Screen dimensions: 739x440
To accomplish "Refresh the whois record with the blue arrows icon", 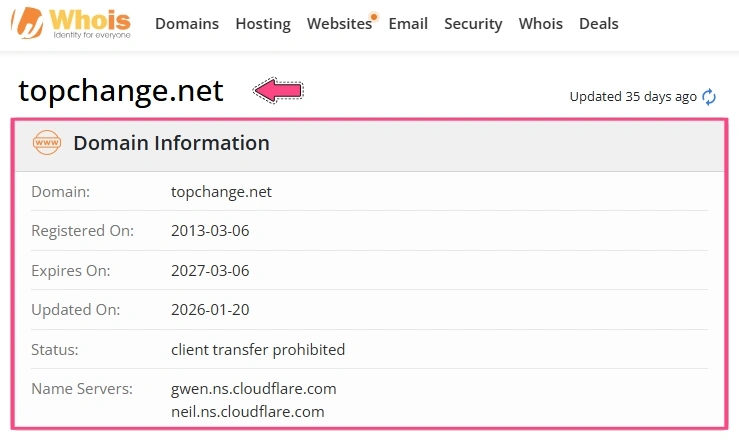I will tap(709, 97).
